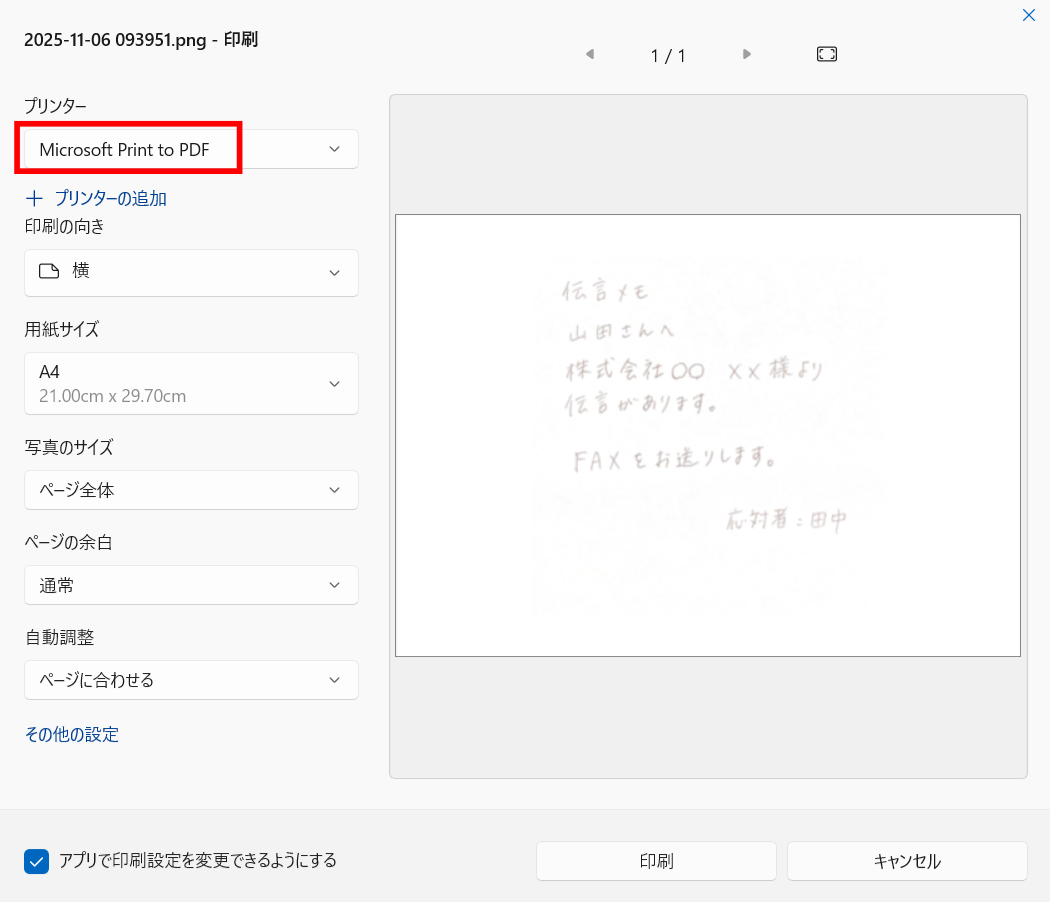
Task: Expand the ページ全体 photo size dropdown
Action: 335,490
